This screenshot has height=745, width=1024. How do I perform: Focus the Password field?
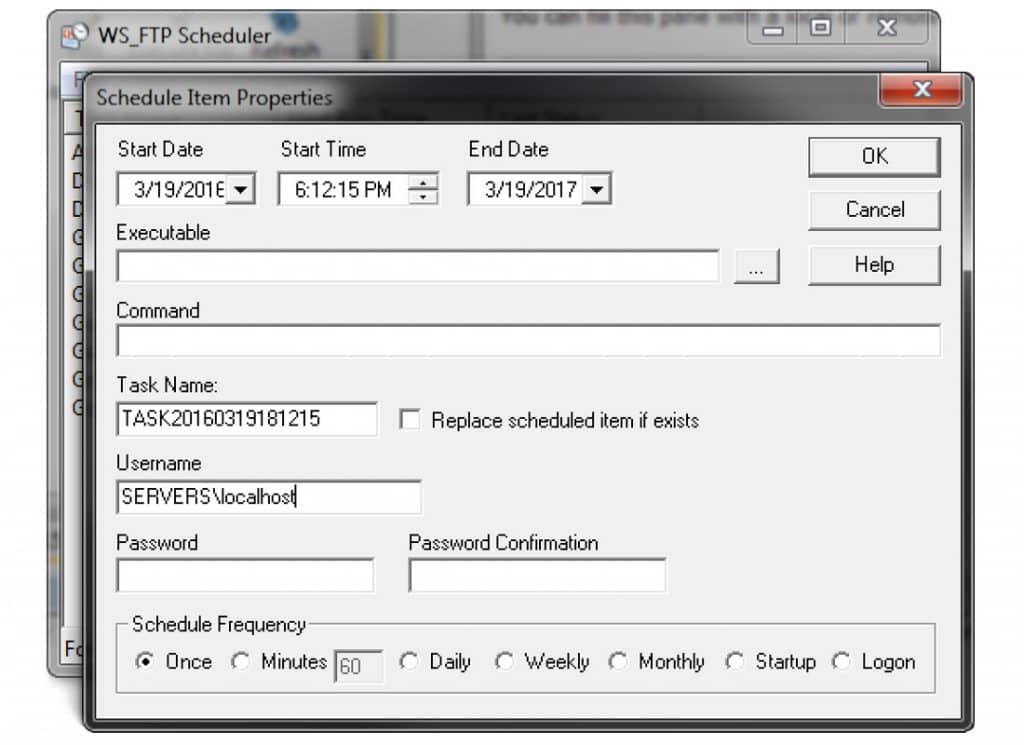245,575
